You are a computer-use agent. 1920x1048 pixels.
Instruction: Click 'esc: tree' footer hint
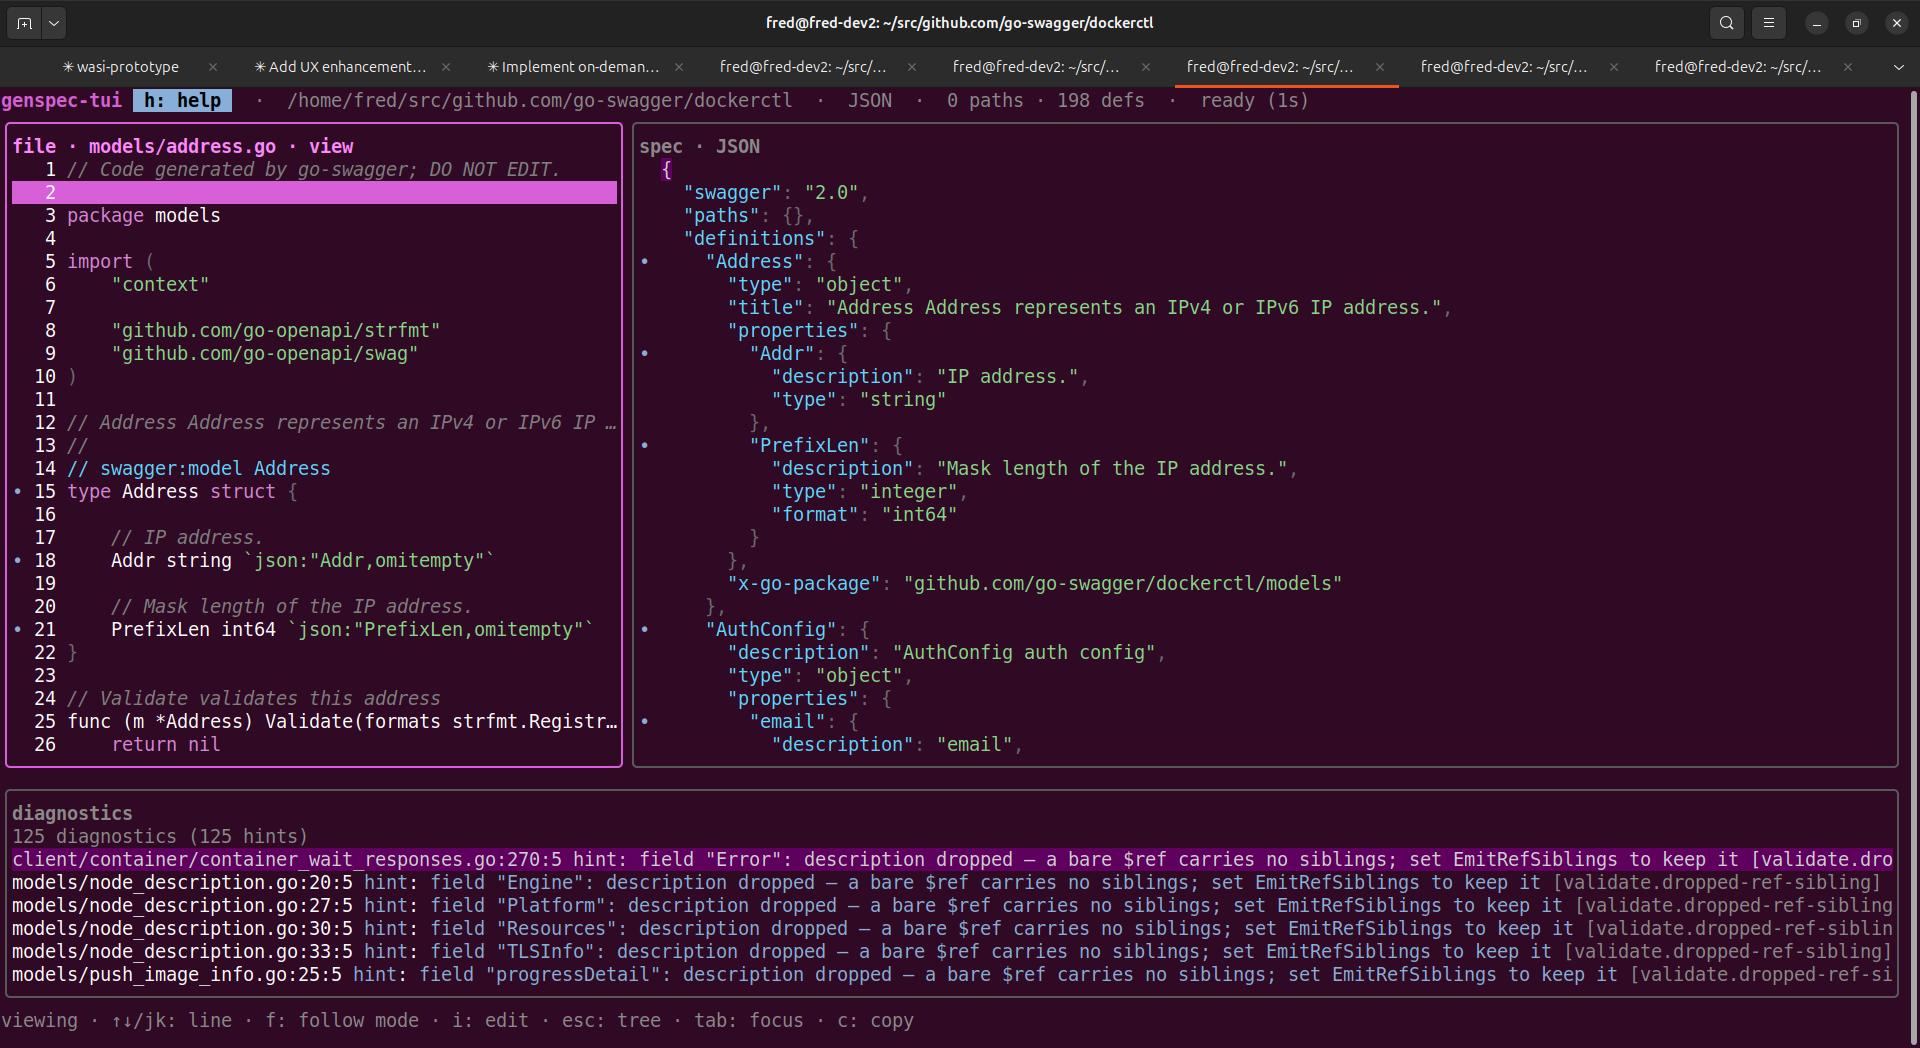pyautogui.click(x=611, y=1020)
